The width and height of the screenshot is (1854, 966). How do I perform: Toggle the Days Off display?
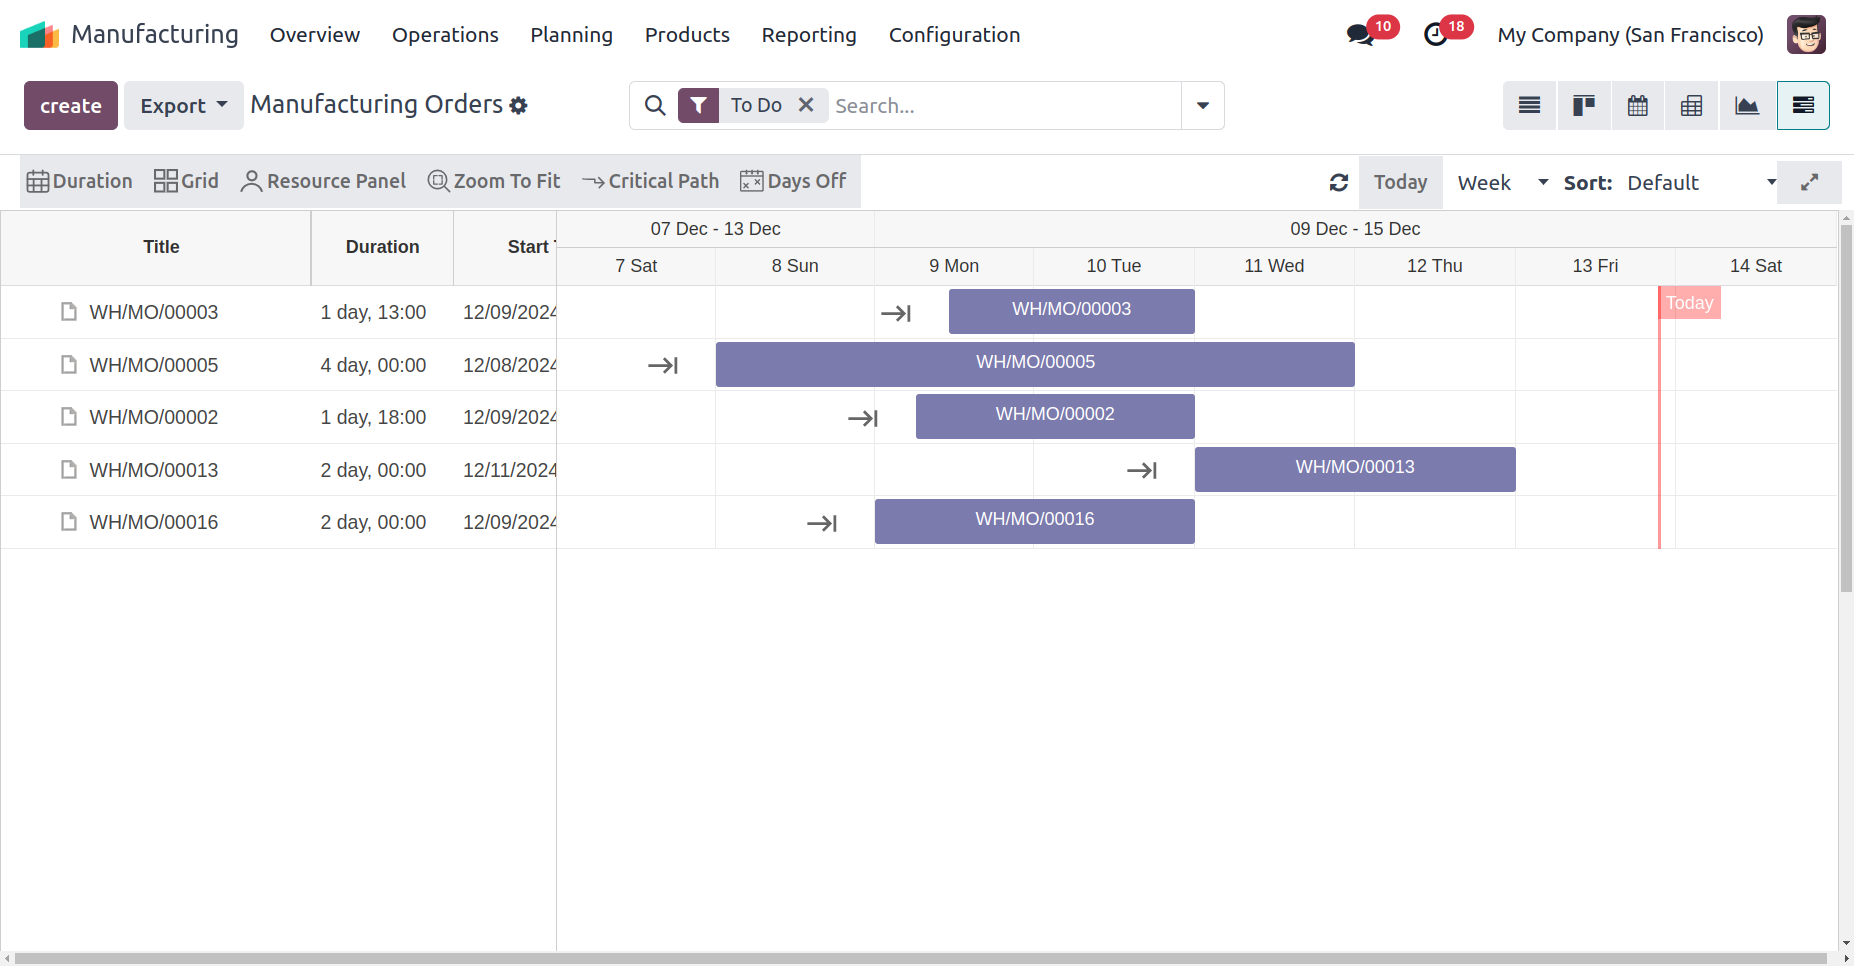click(793, 181)
